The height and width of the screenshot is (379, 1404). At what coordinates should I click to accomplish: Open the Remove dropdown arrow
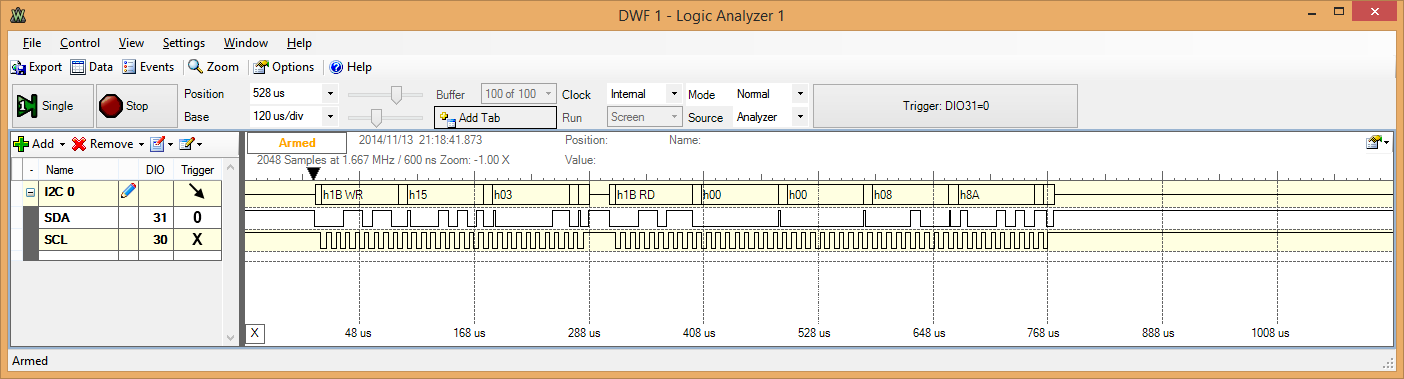pyautogui.click(x=141, y=145)
